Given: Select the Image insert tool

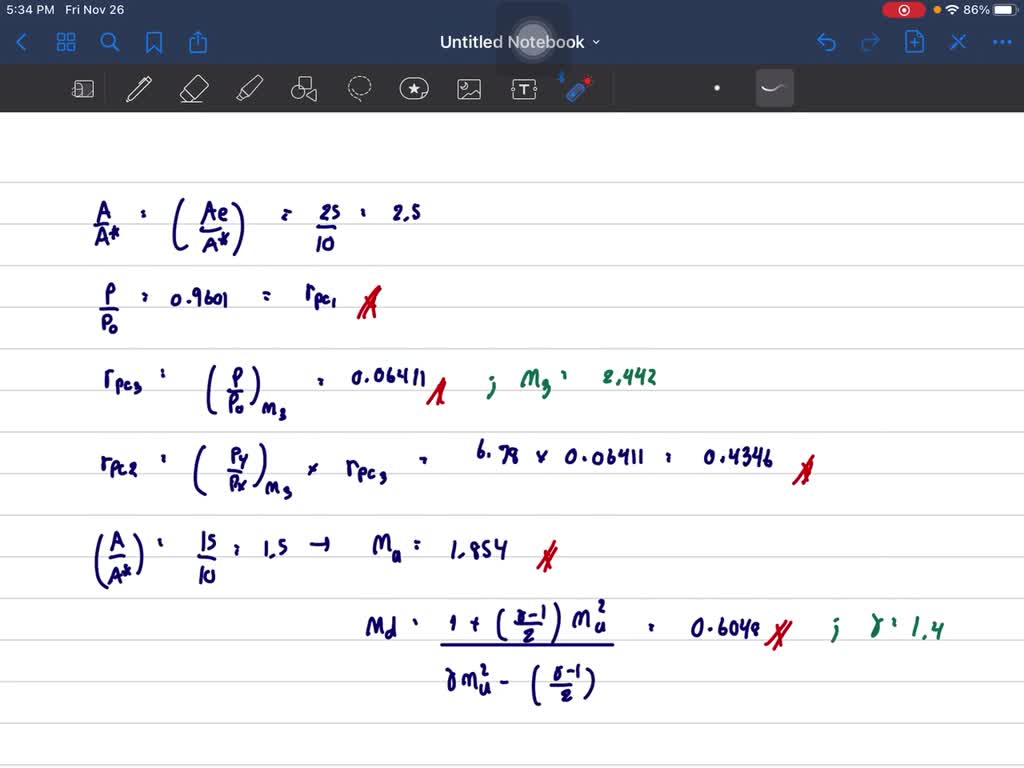Looking at the screenshot, I should point(469,89).
